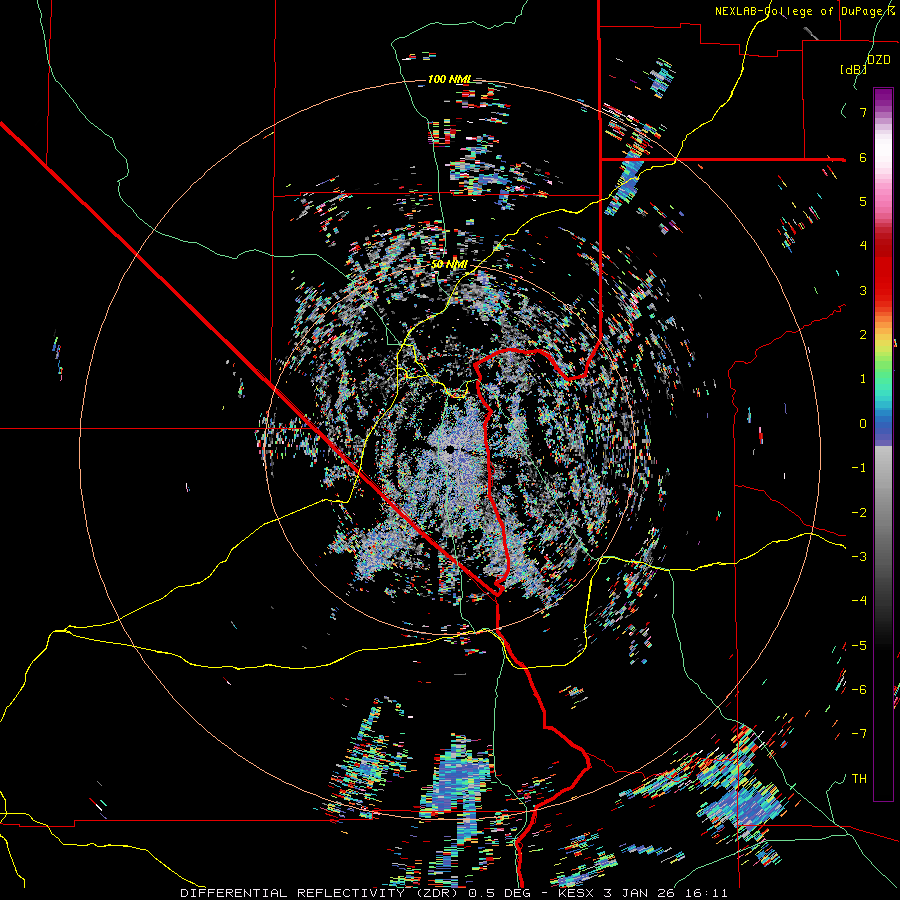Click the "6" value on the color scale

pos(863,157)
